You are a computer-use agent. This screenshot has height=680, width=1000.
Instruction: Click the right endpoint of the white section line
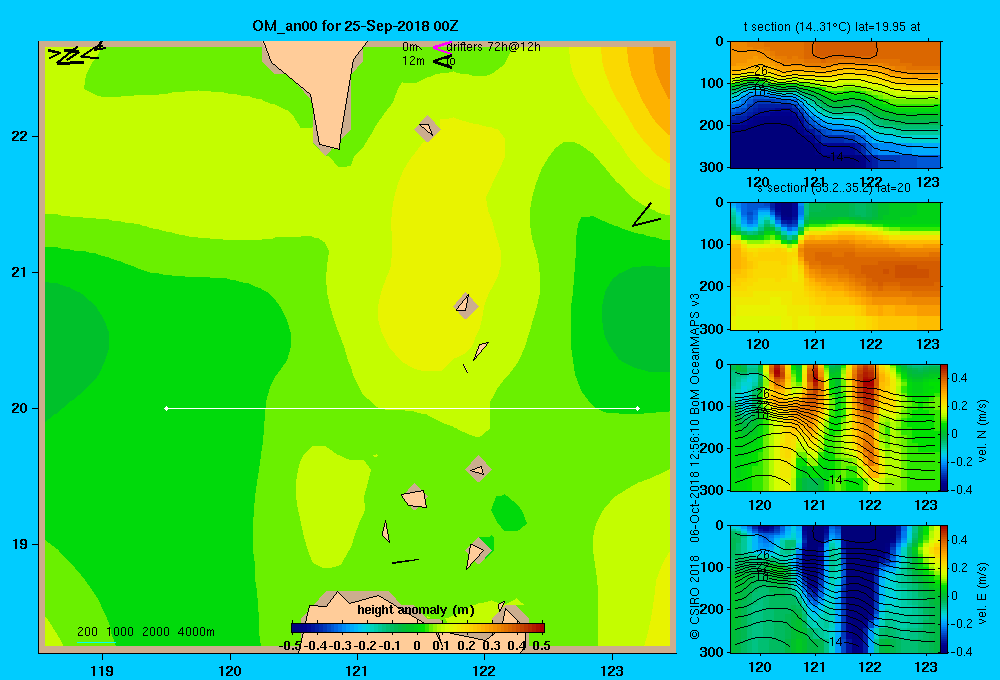coord(638,408)
